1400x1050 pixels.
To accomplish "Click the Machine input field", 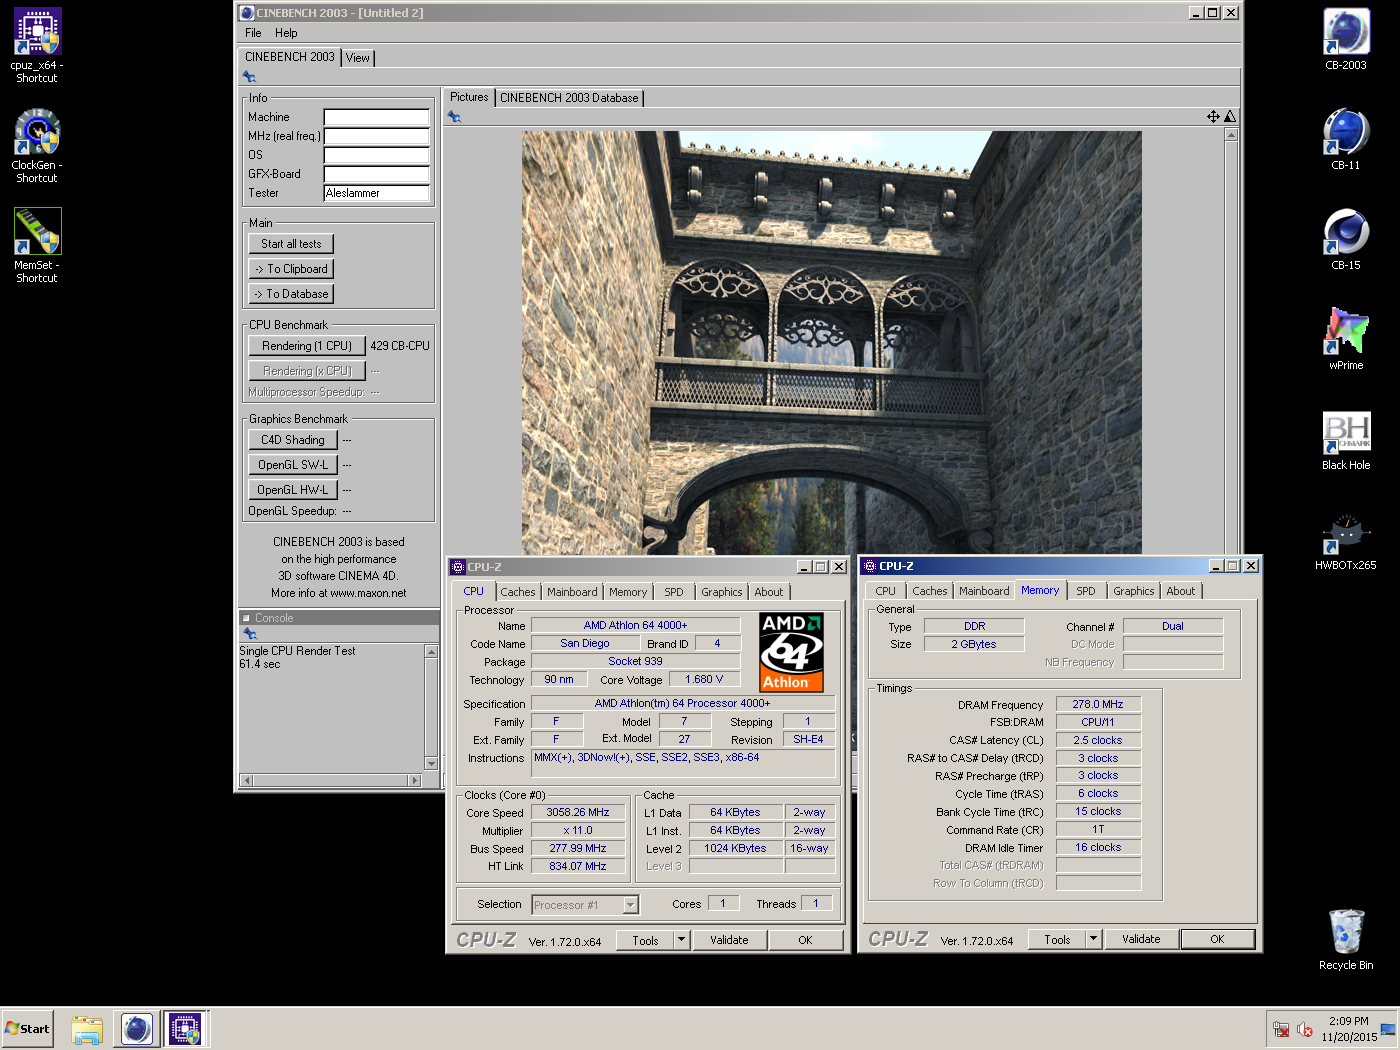I will click(x=377, y=117).
